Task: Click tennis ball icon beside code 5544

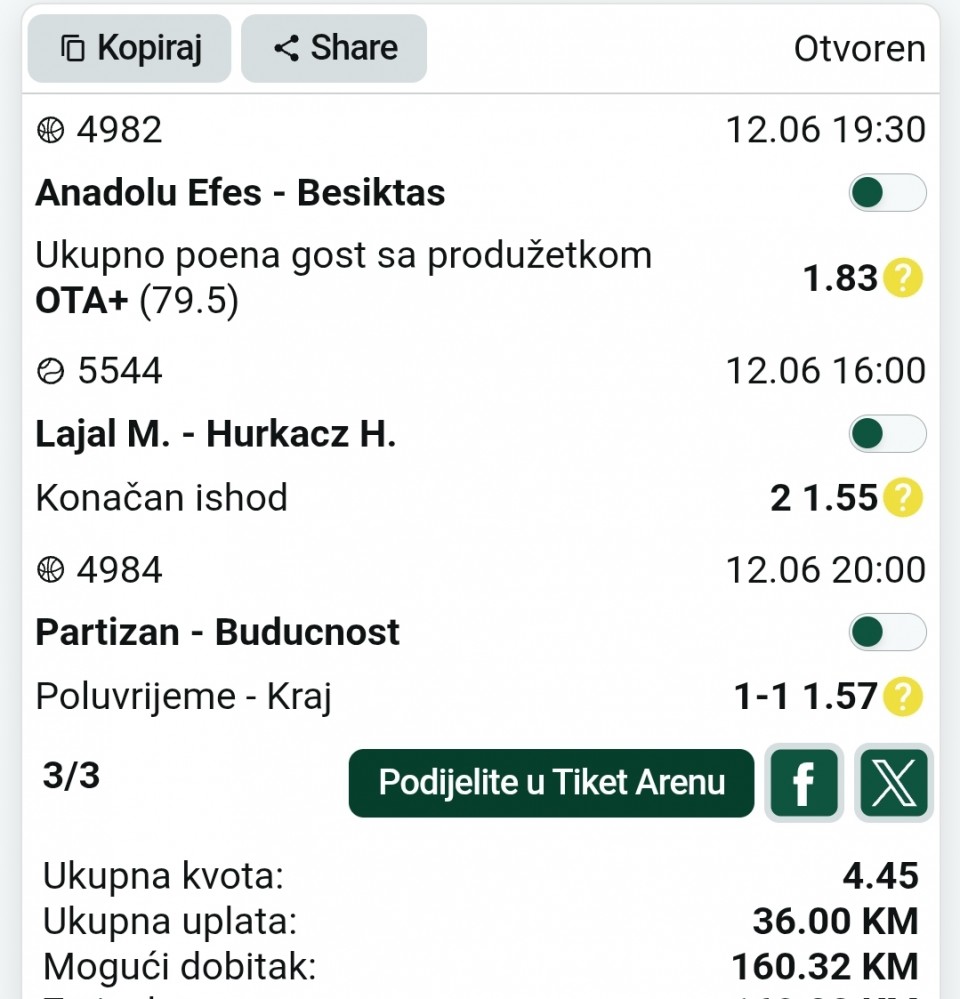Action: [x=51, y=371]
